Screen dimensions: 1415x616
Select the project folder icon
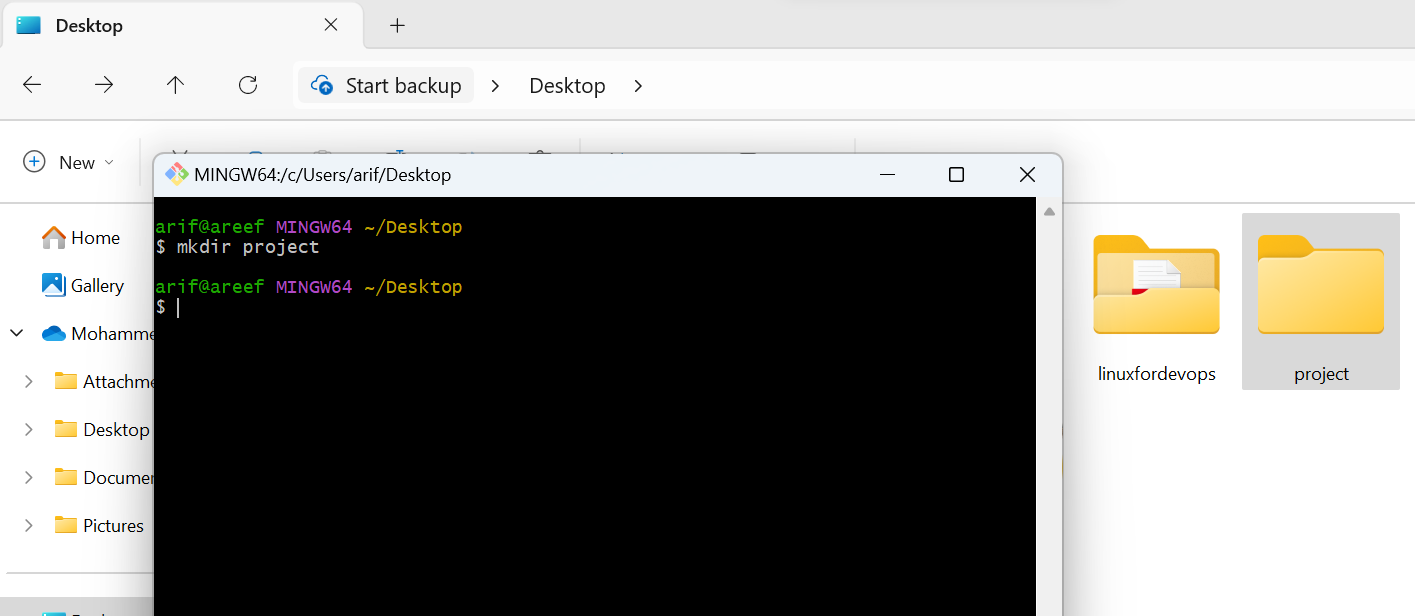click(x=1321, y=284)
